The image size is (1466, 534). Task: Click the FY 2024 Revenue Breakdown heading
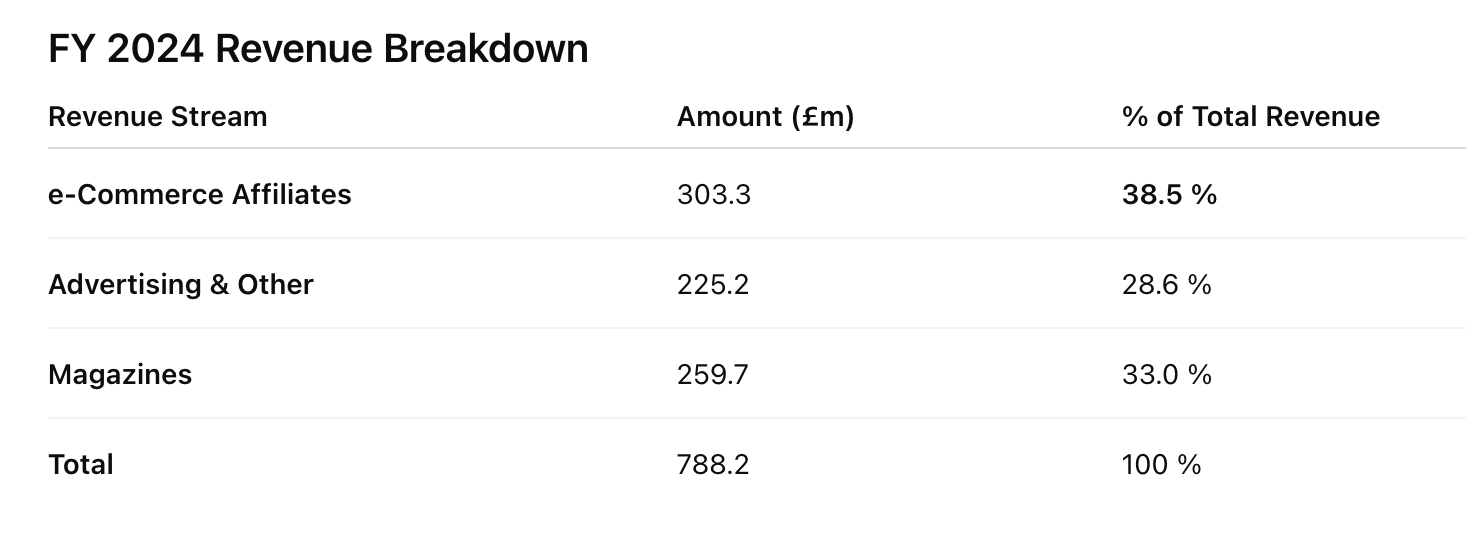318,48
